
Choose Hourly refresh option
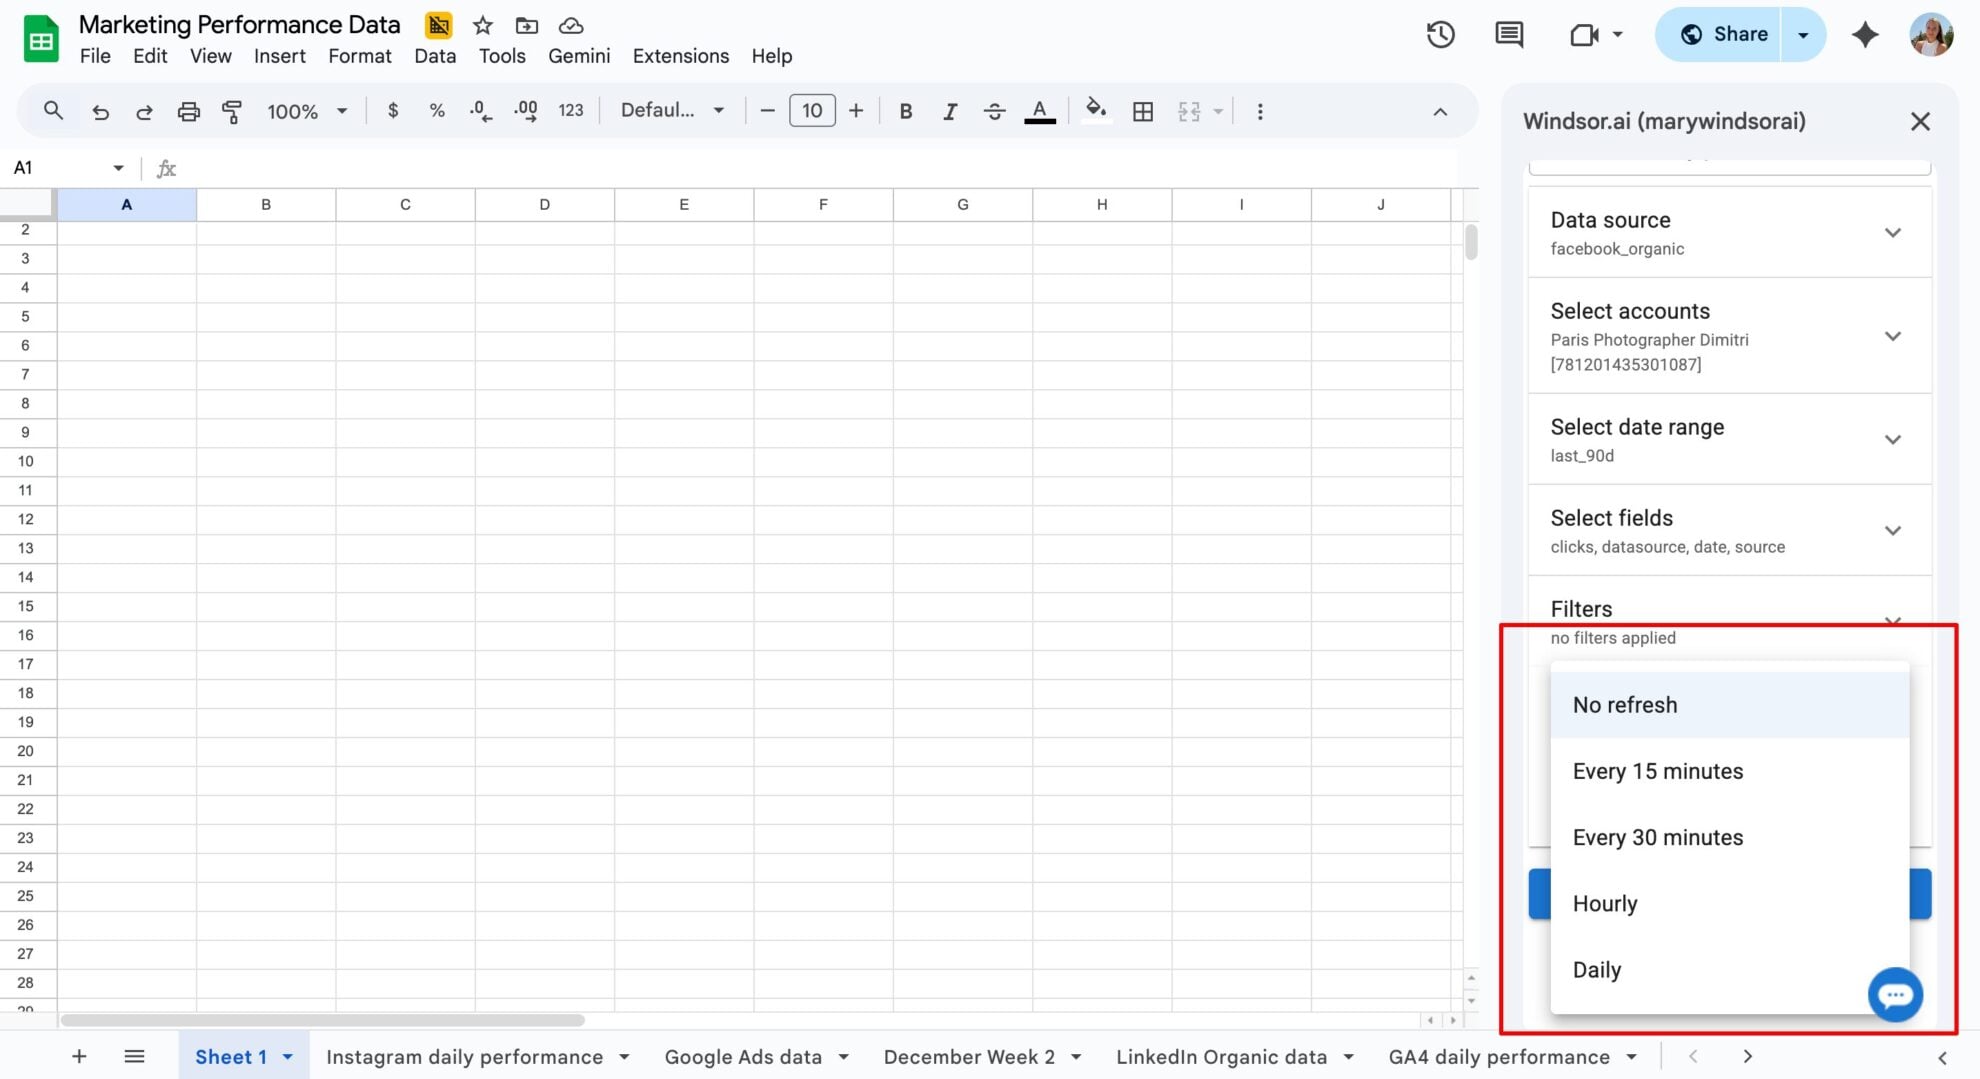tap(1729, 903)
